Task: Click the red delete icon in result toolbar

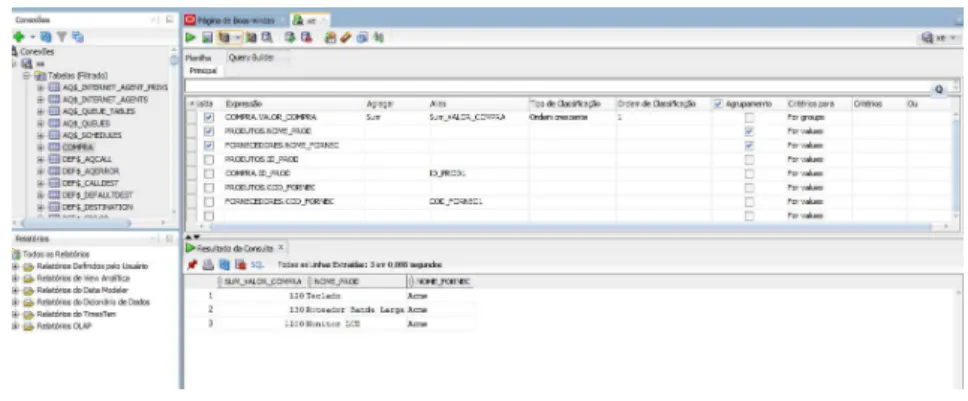Action: 241,264
